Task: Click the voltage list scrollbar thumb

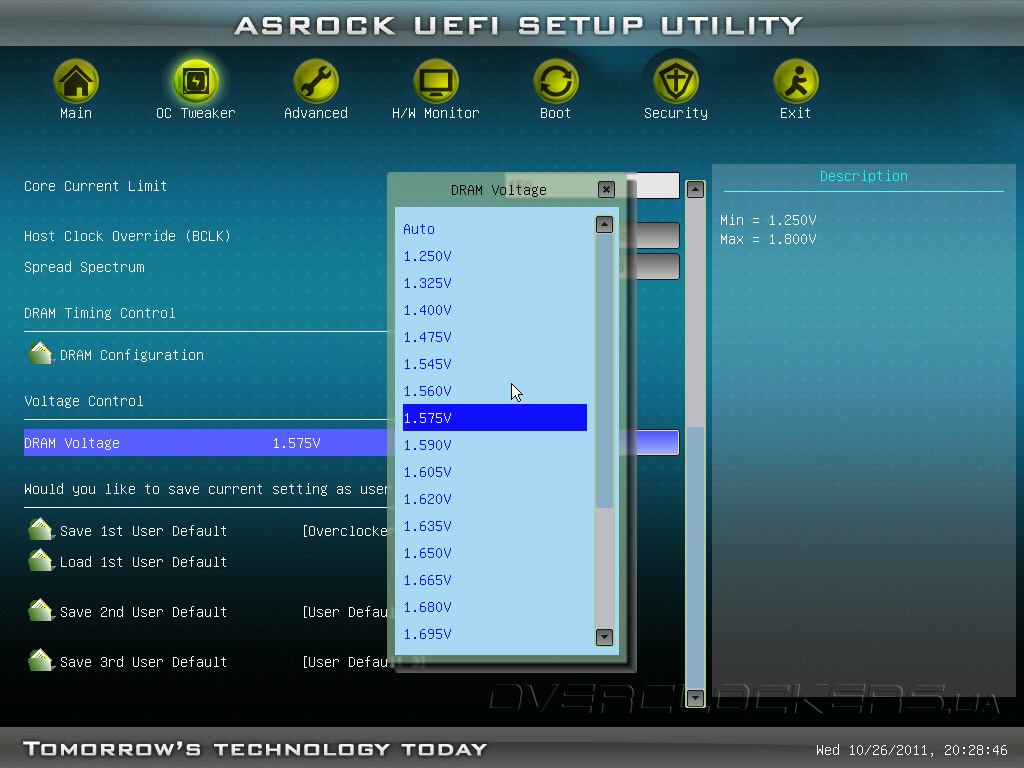Action: click(604, 370)
